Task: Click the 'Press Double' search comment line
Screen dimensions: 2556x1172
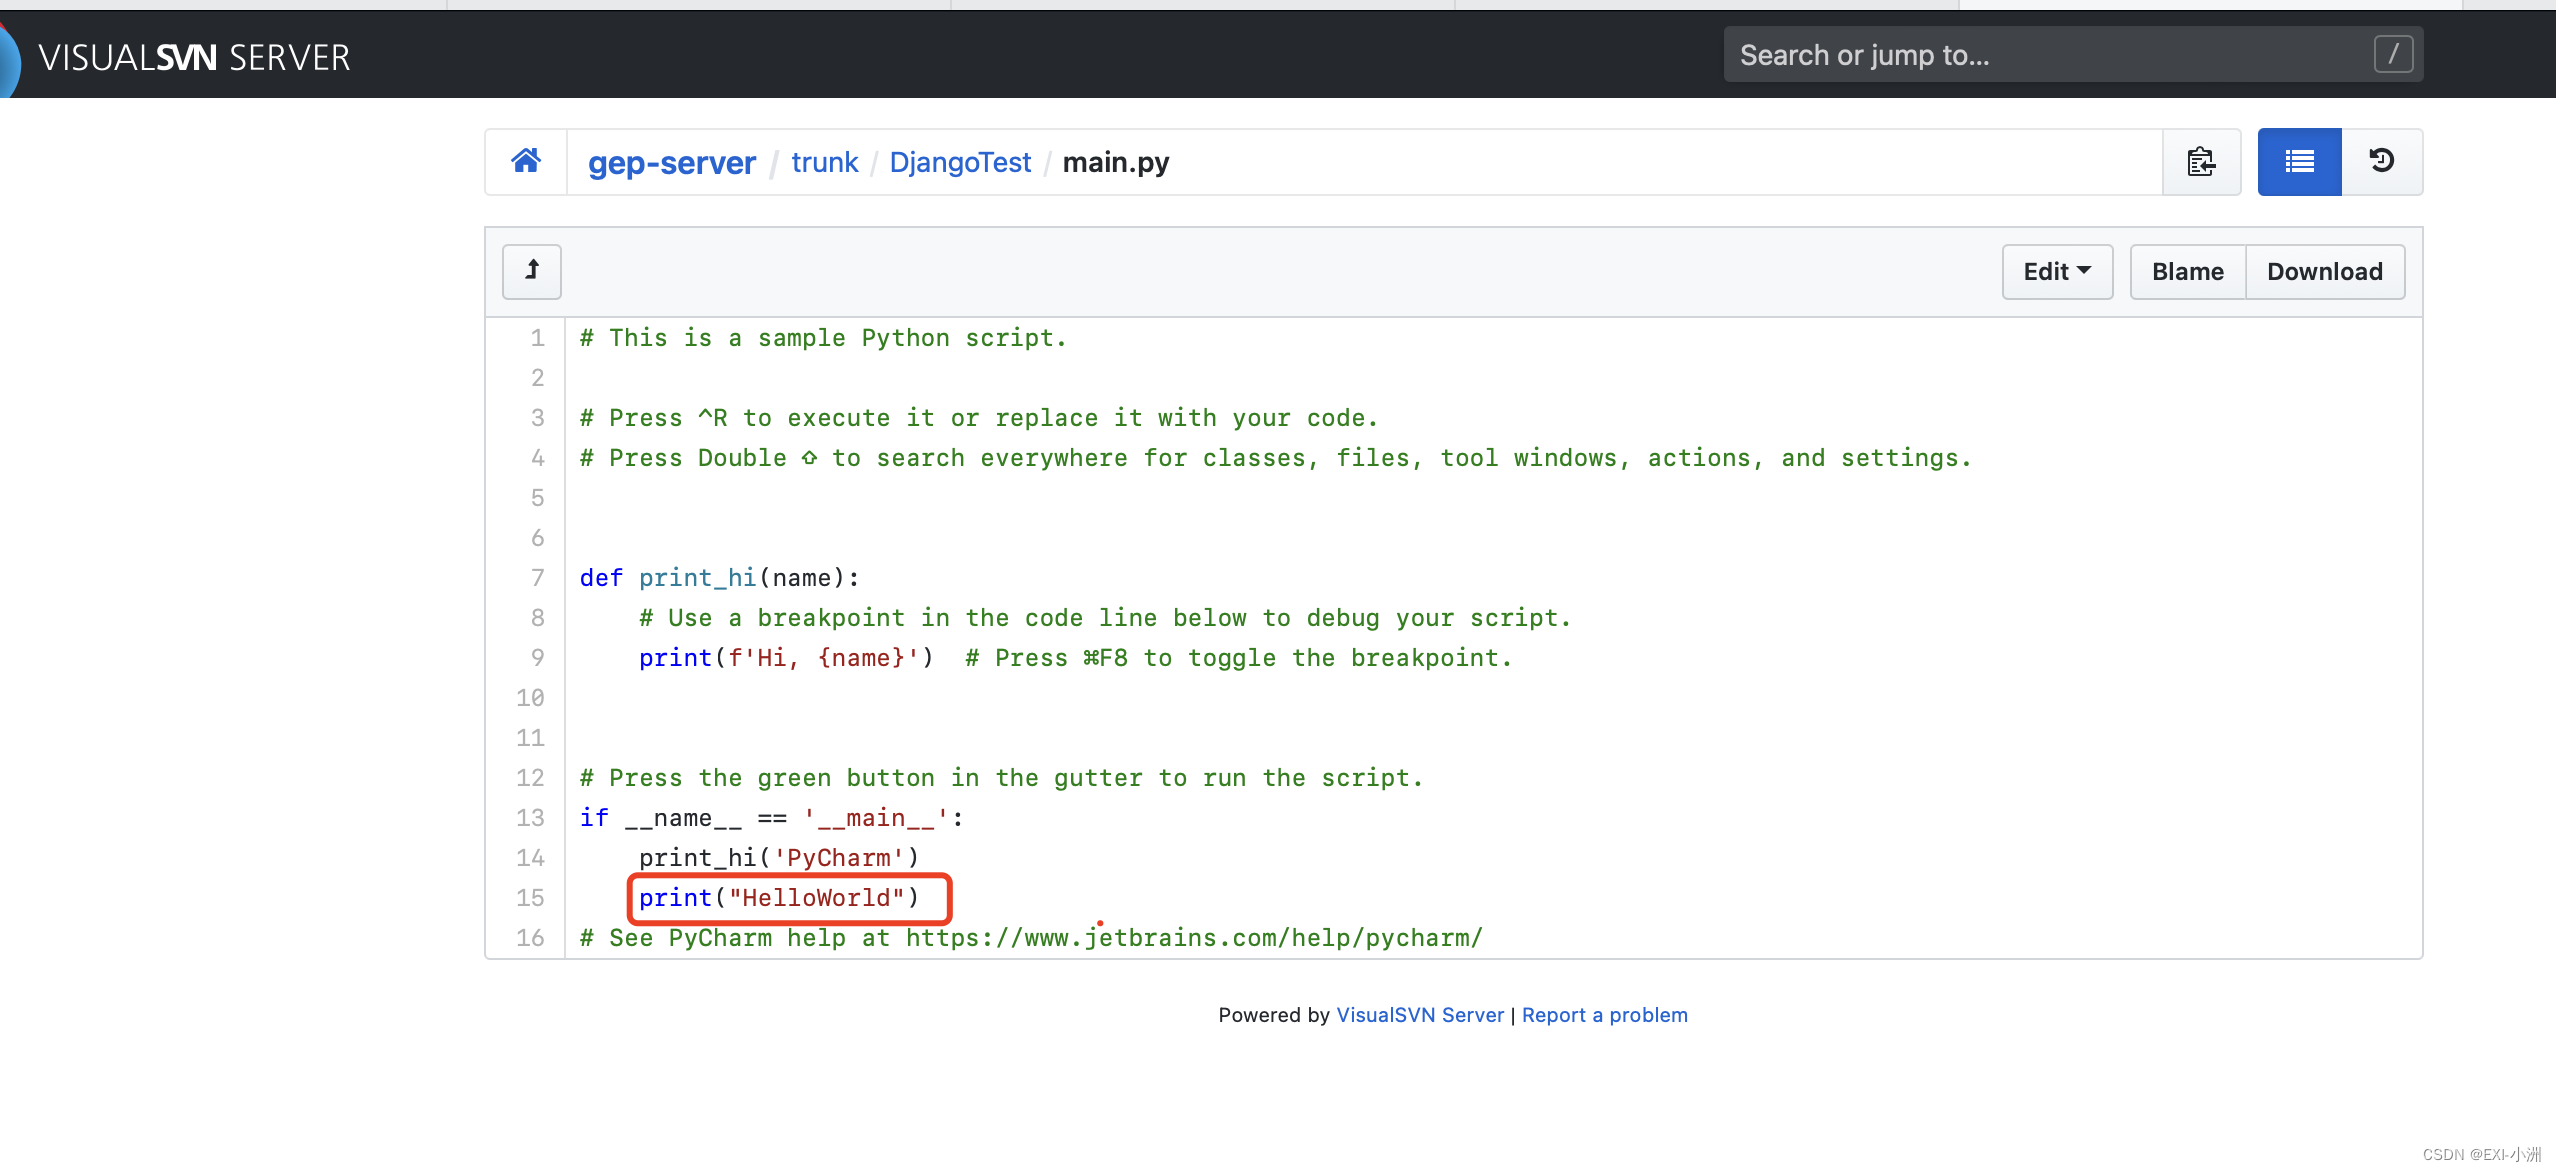Action: coord(1275,458)
